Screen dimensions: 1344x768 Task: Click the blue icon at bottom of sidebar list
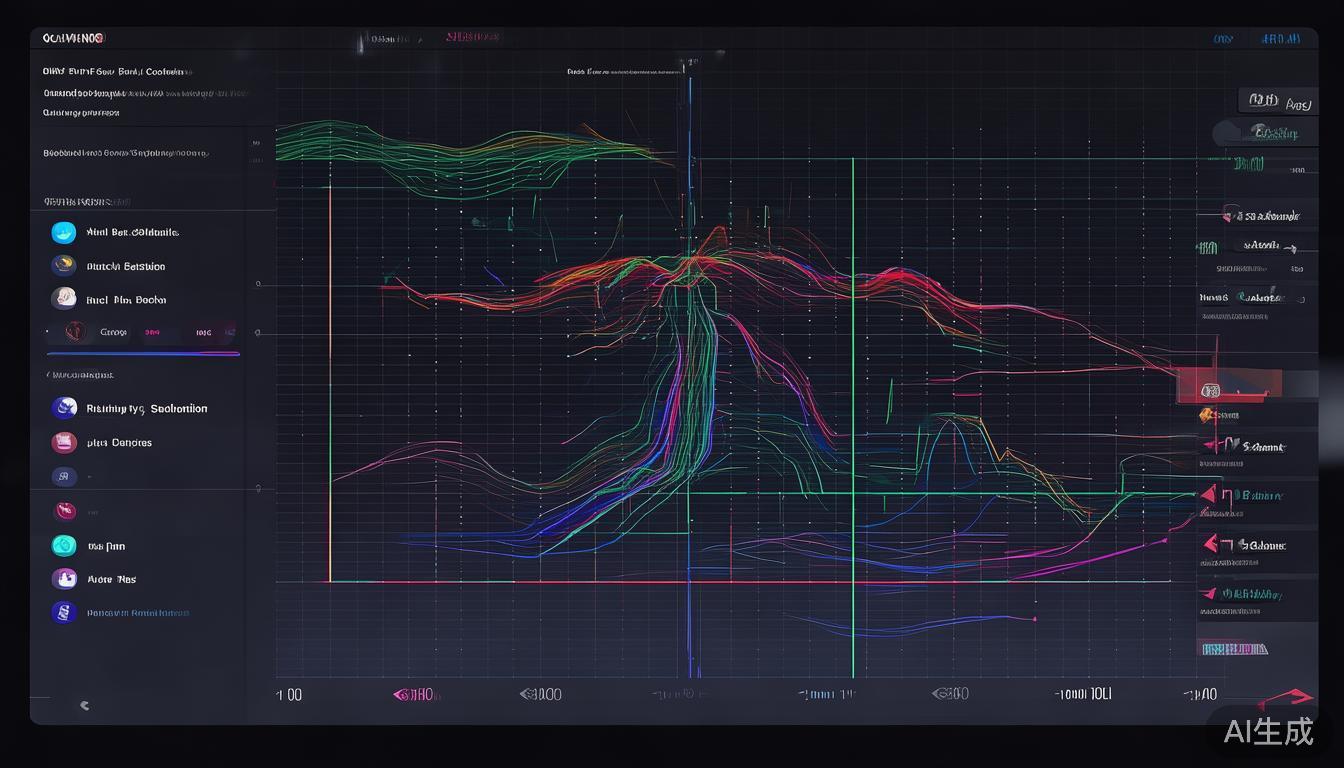64,612
